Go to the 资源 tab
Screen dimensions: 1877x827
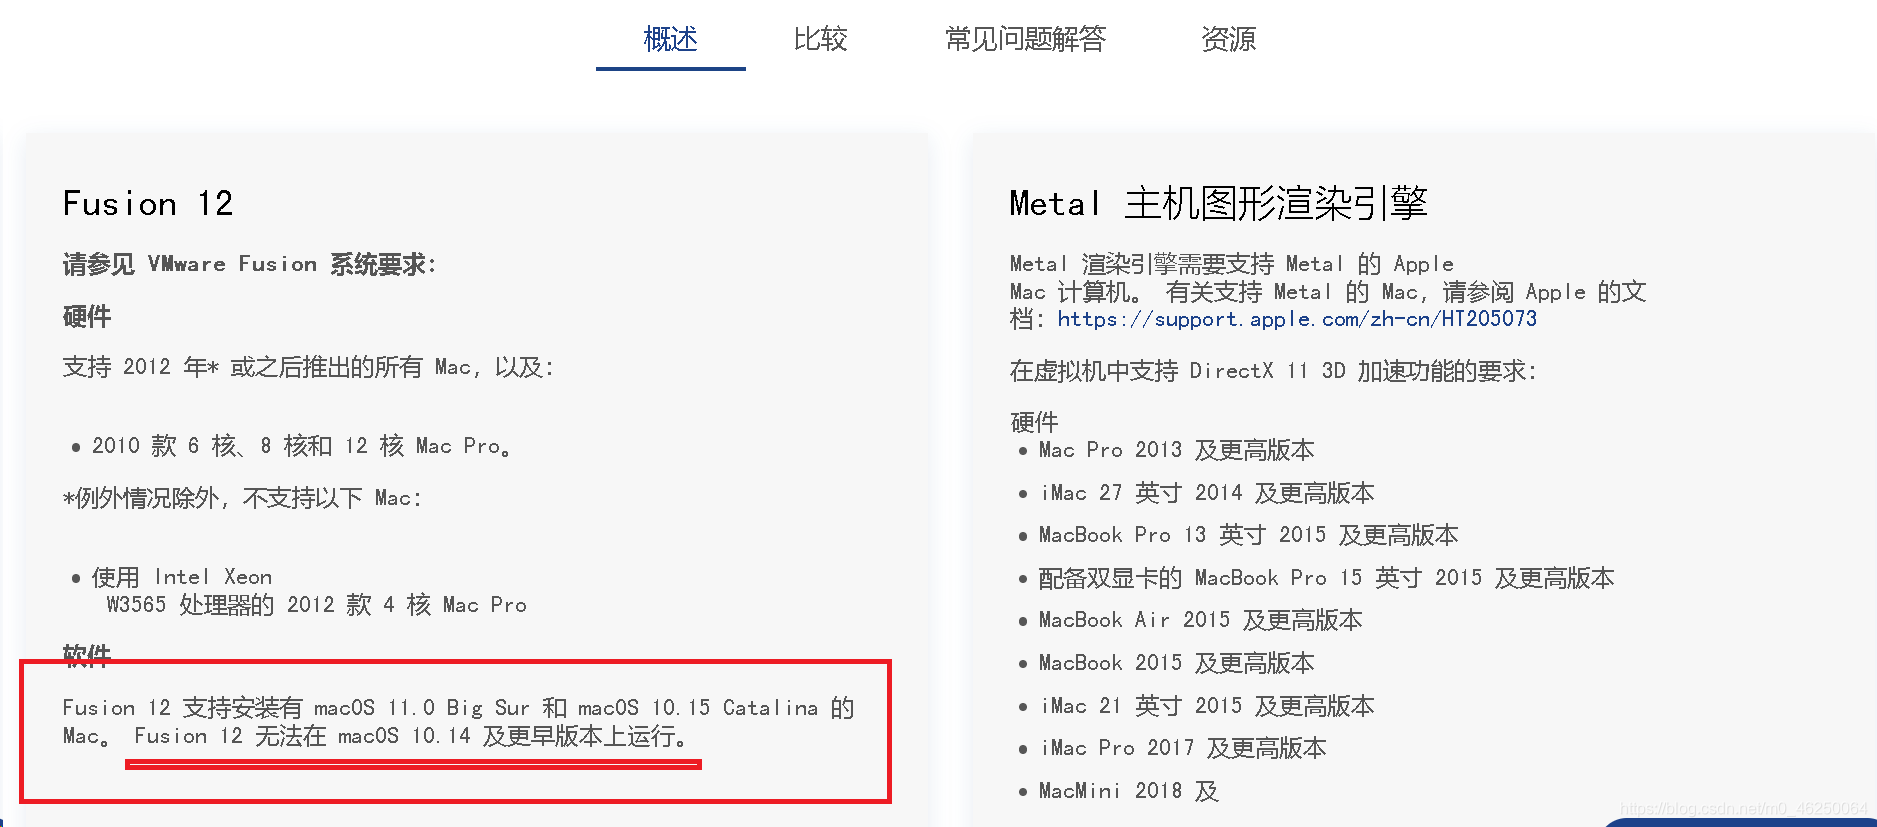[x=1228, y=39]
